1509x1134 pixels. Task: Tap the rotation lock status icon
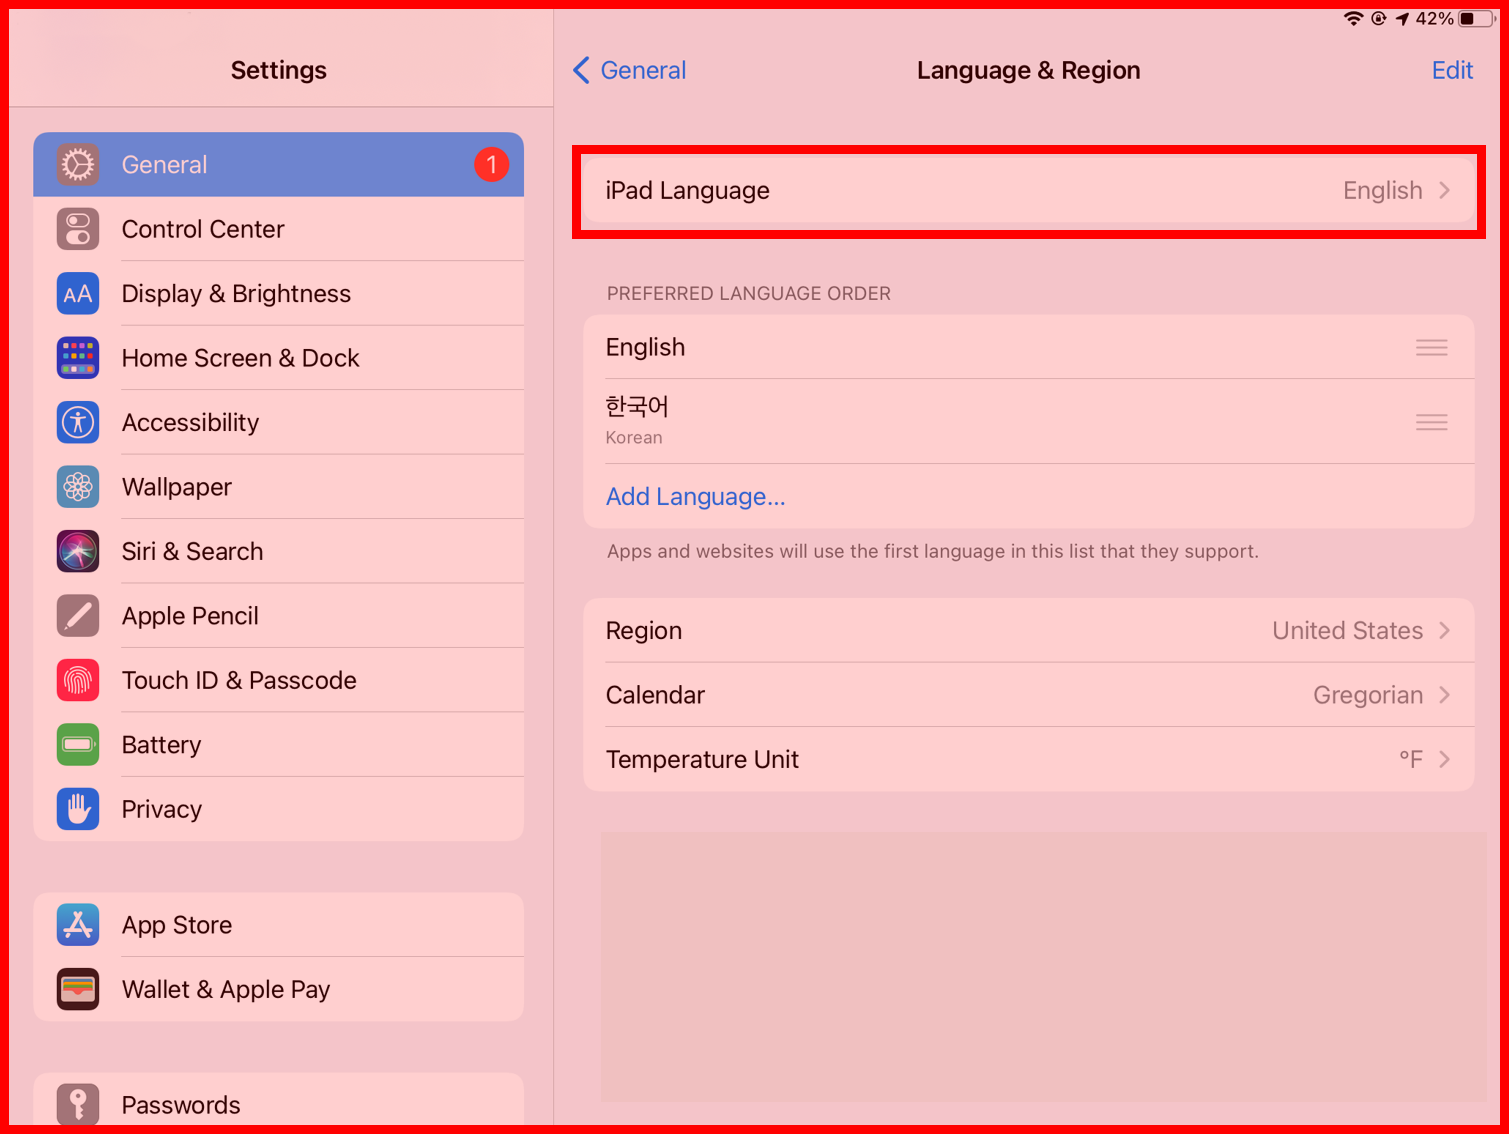[1379, 19]
